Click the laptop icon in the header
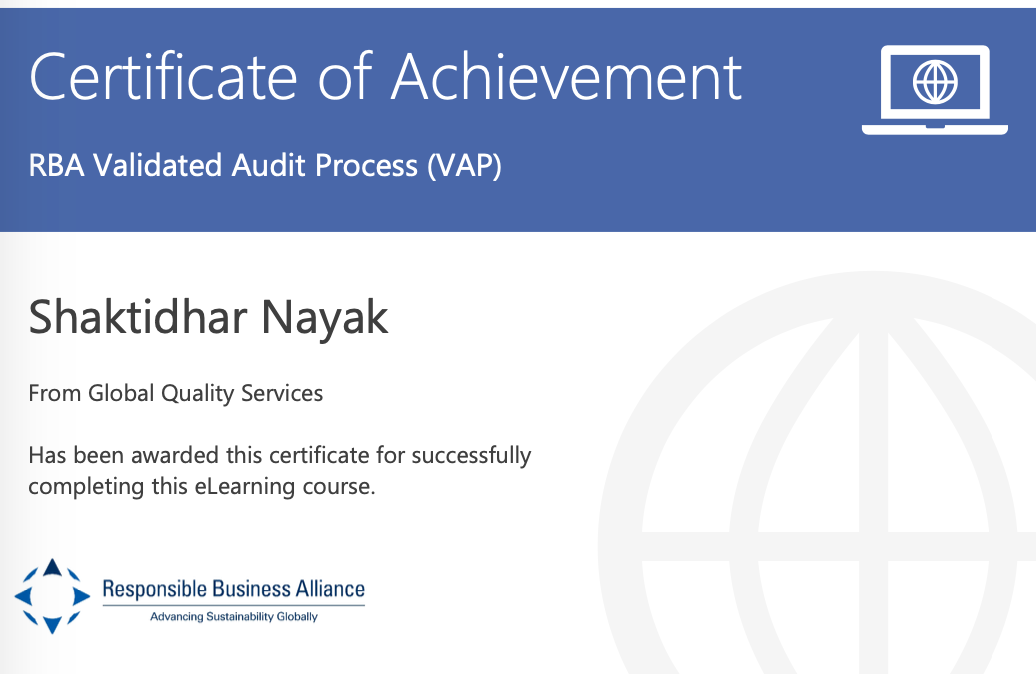The image size is (1036, 674). (934, 89)
